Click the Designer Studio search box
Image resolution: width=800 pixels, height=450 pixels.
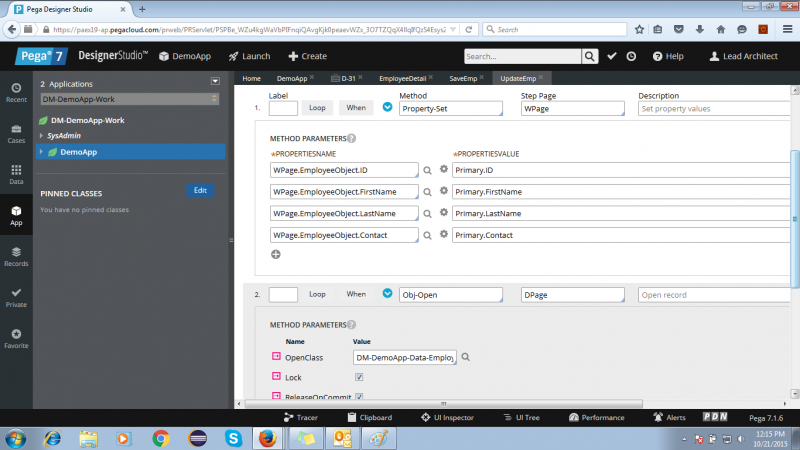pos(522,56)
